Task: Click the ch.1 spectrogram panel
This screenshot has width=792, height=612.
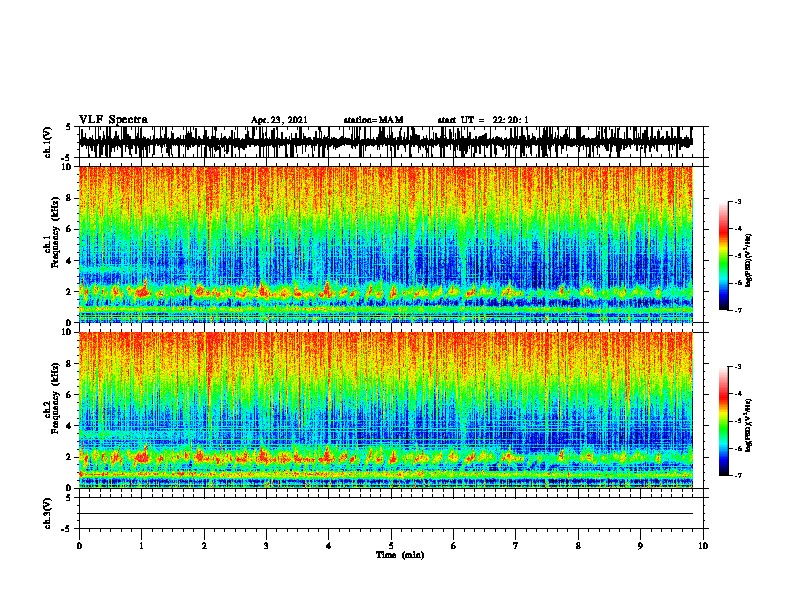Action: (x=386, y=244)
